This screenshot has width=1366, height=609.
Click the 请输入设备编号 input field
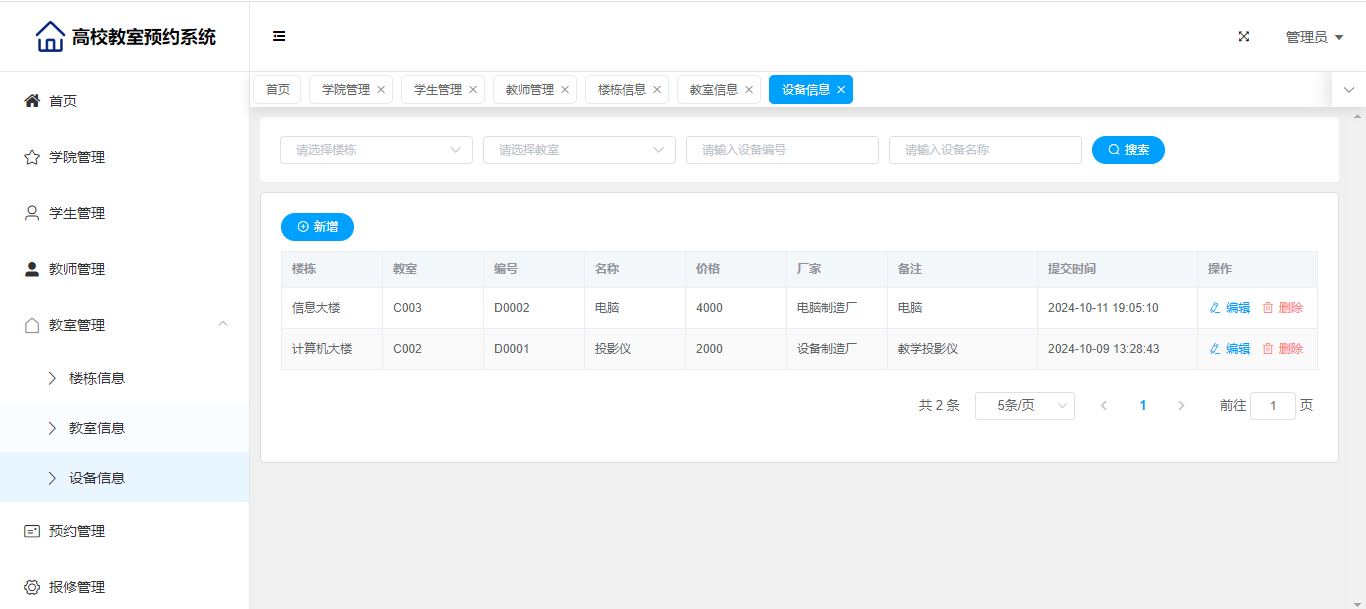782,150
